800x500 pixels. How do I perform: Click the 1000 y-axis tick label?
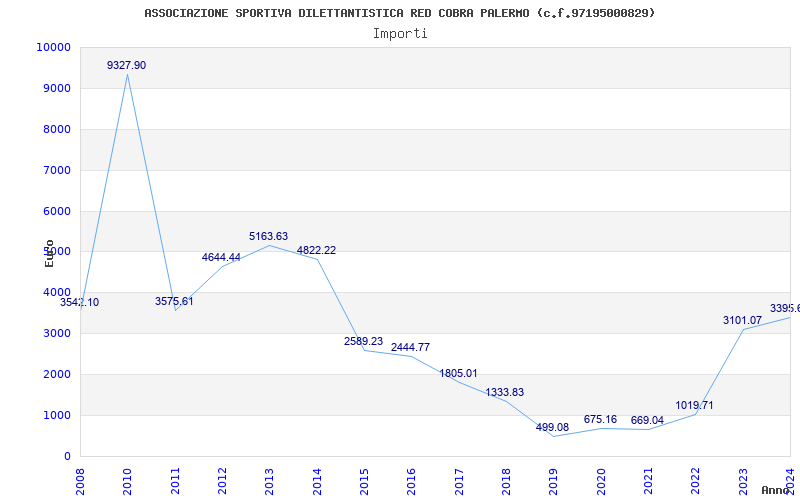(x=57, y=415)
